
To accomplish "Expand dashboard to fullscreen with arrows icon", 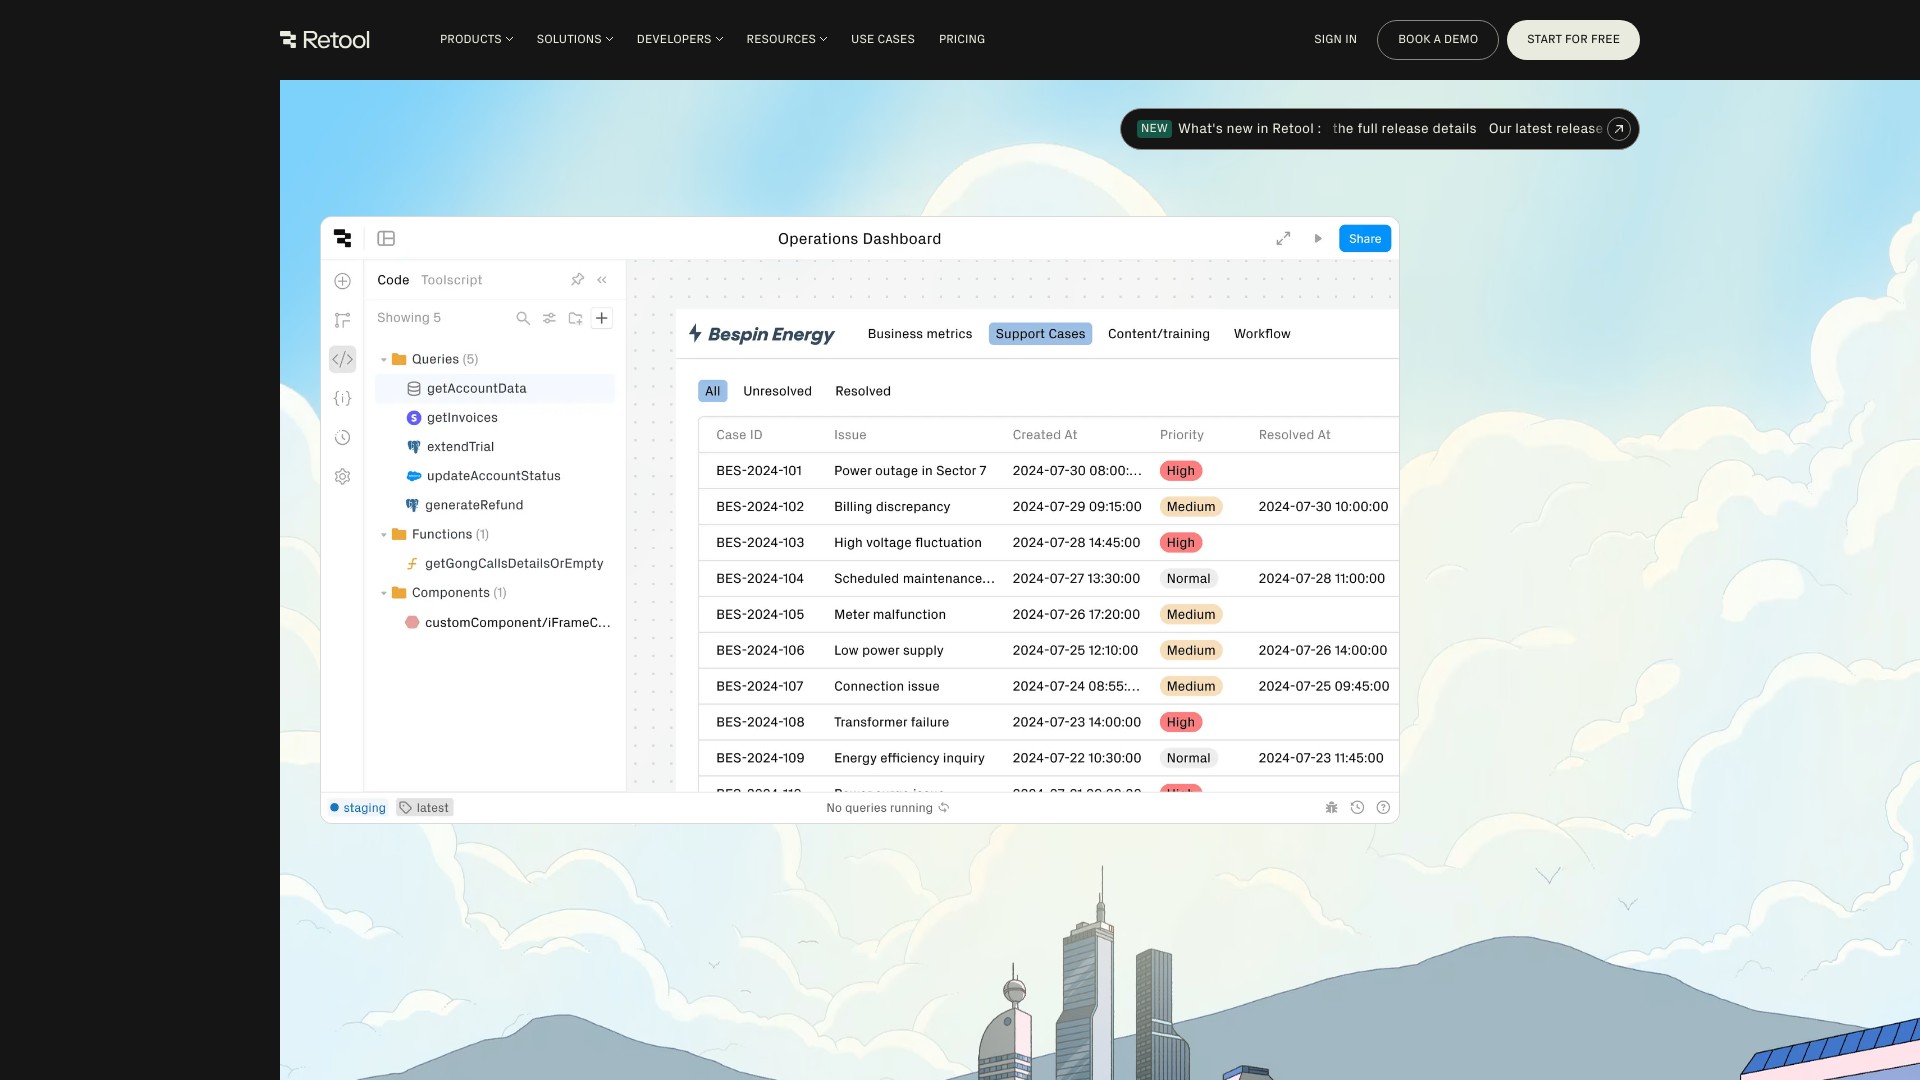I will tap(1283, 238).
